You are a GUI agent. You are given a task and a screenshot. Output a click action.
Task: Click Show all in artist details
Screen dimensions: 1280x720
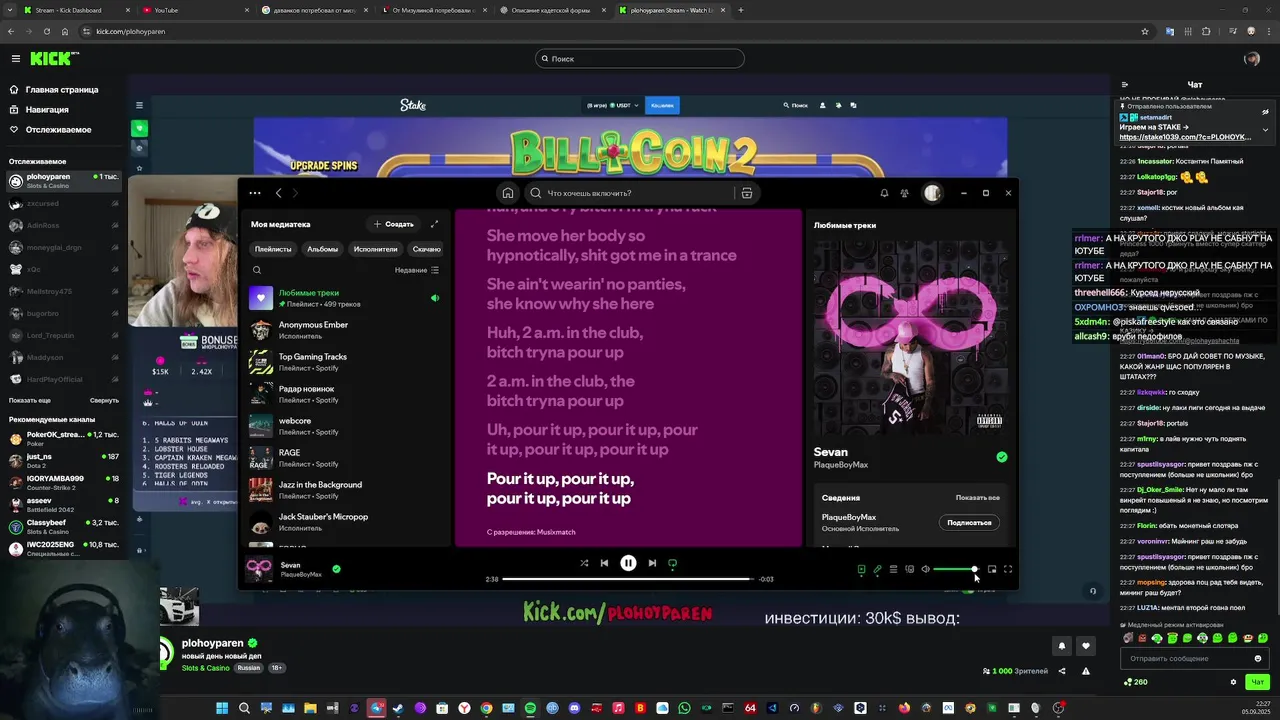(977, 497)
